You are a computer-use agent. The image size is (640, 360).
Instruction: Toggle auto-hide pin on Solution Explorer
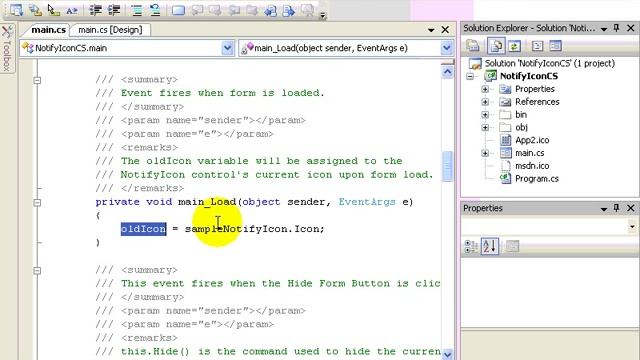tap(616, 28)
